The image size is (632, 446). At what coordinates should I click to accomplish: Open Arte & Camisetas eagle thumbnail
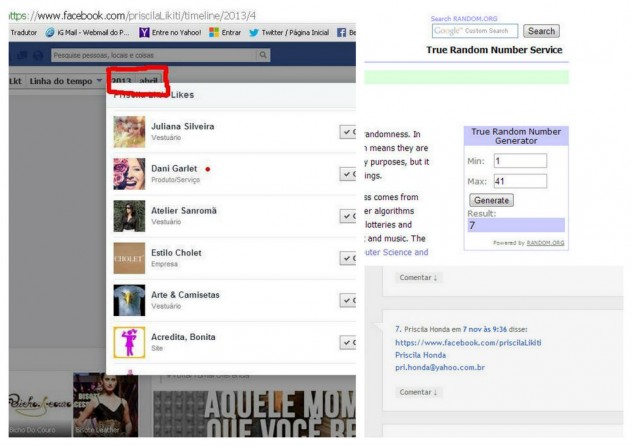pyautogui.click(x=129, y=300)
